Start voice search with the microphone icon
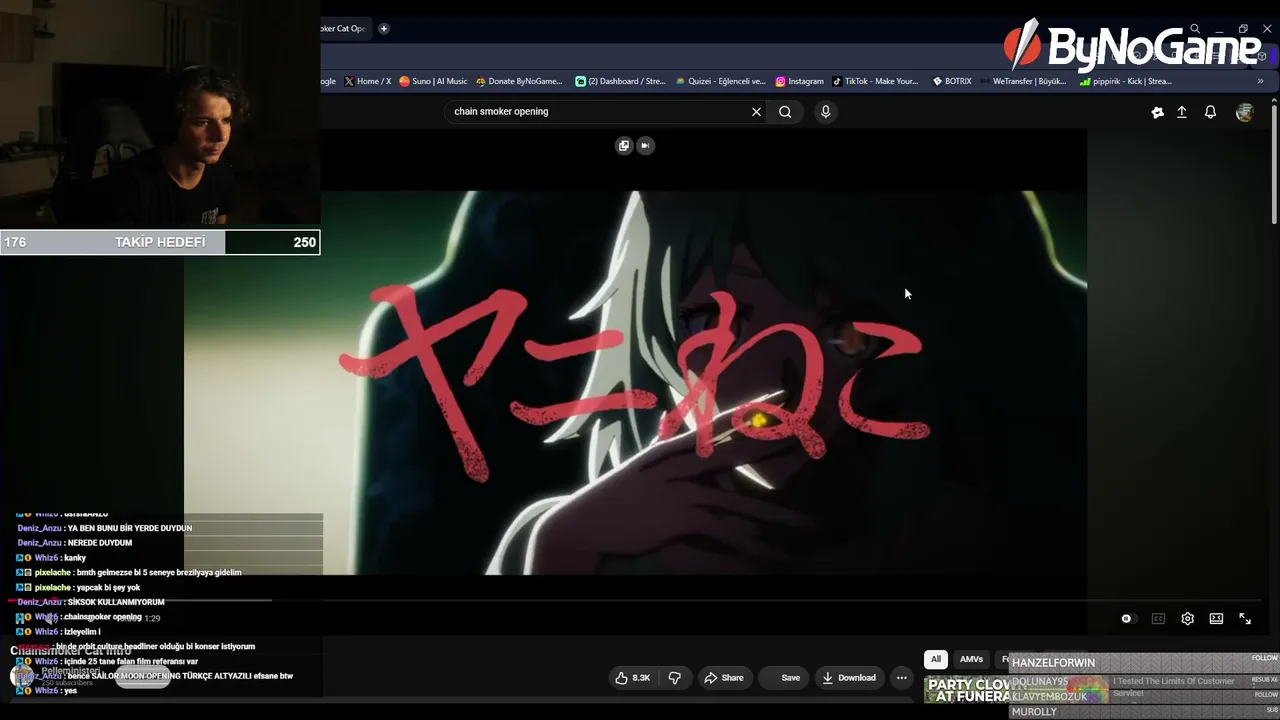The width and height of the screenshot is (1280, 720). pyautogui.click(x=826, y=112)
